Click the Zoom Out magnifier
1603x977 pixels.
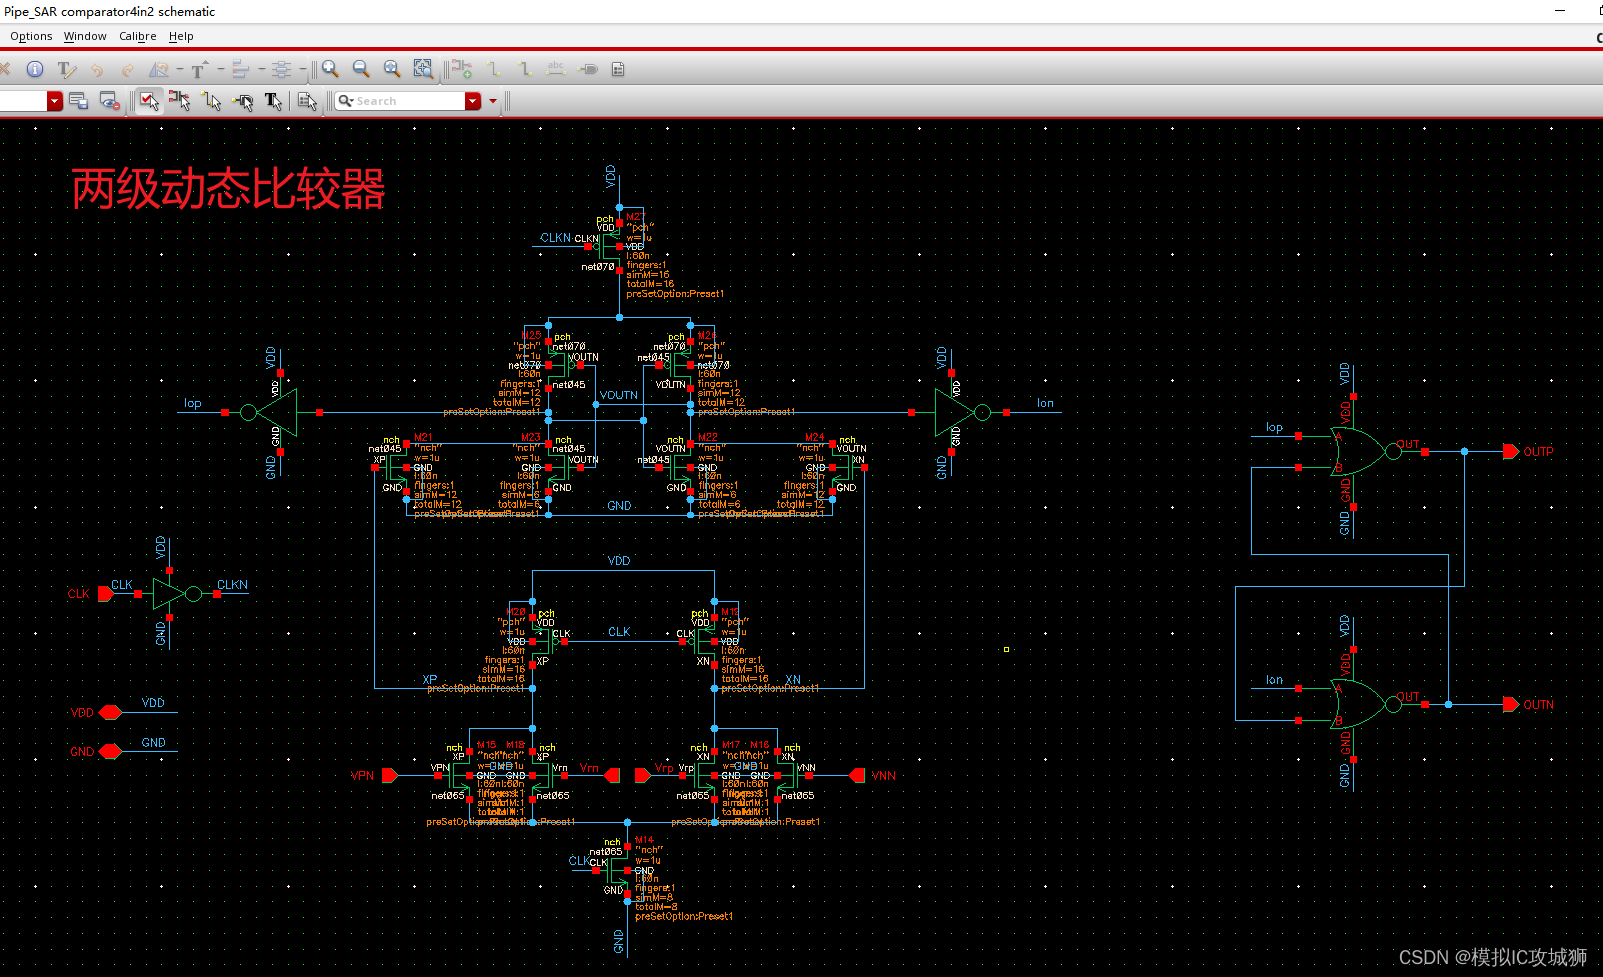pyautogui.click(x=361, y=69)
